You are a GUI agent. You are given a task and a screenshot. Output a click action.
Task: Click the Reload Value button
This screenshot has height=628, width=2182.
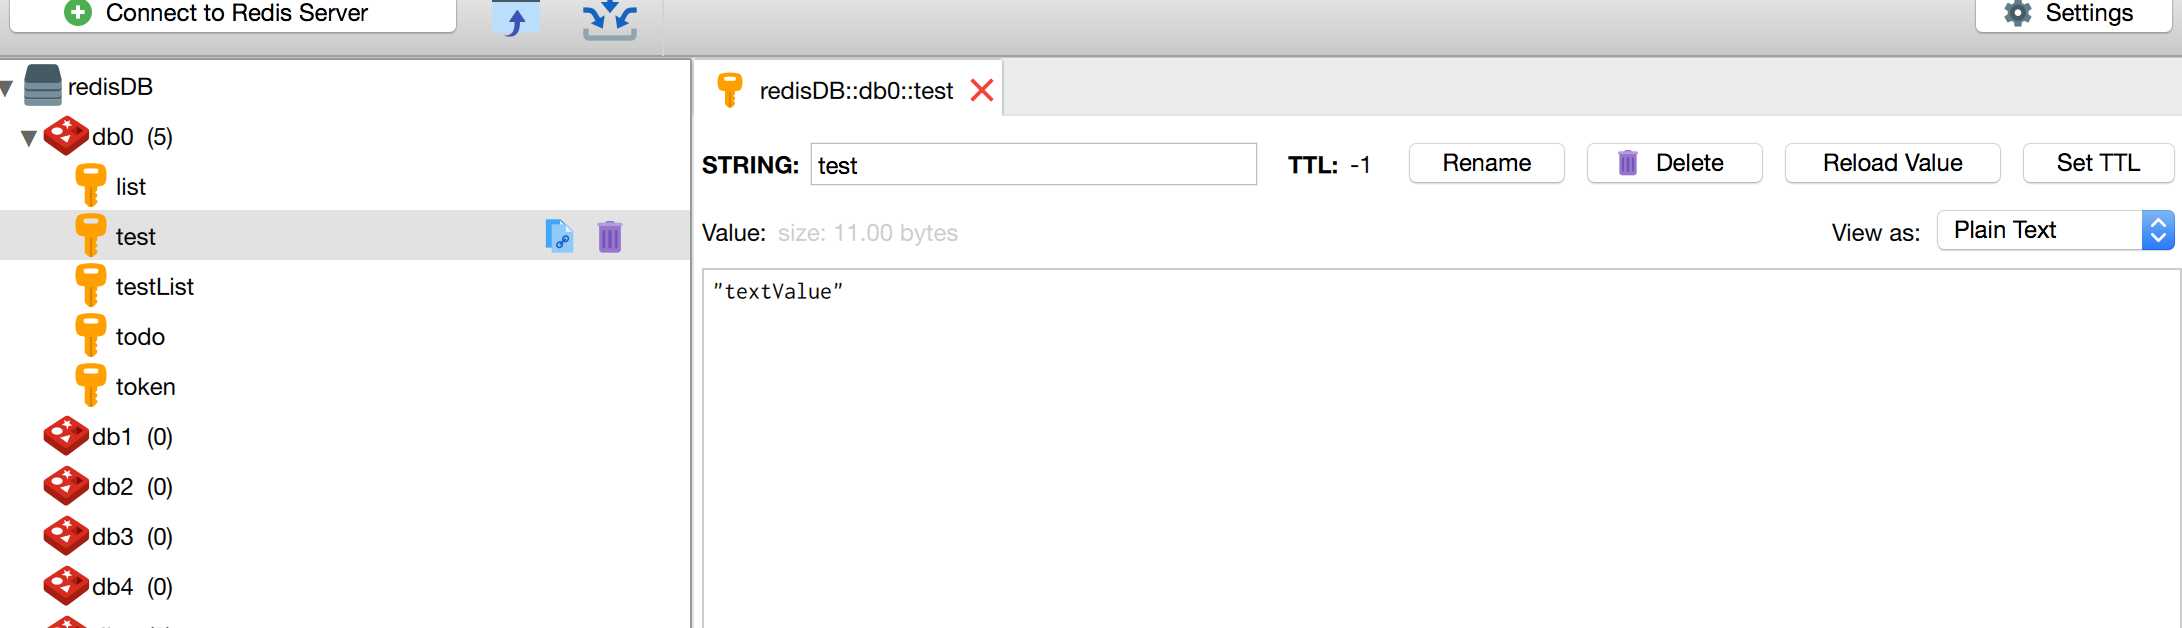point(1893,163)
